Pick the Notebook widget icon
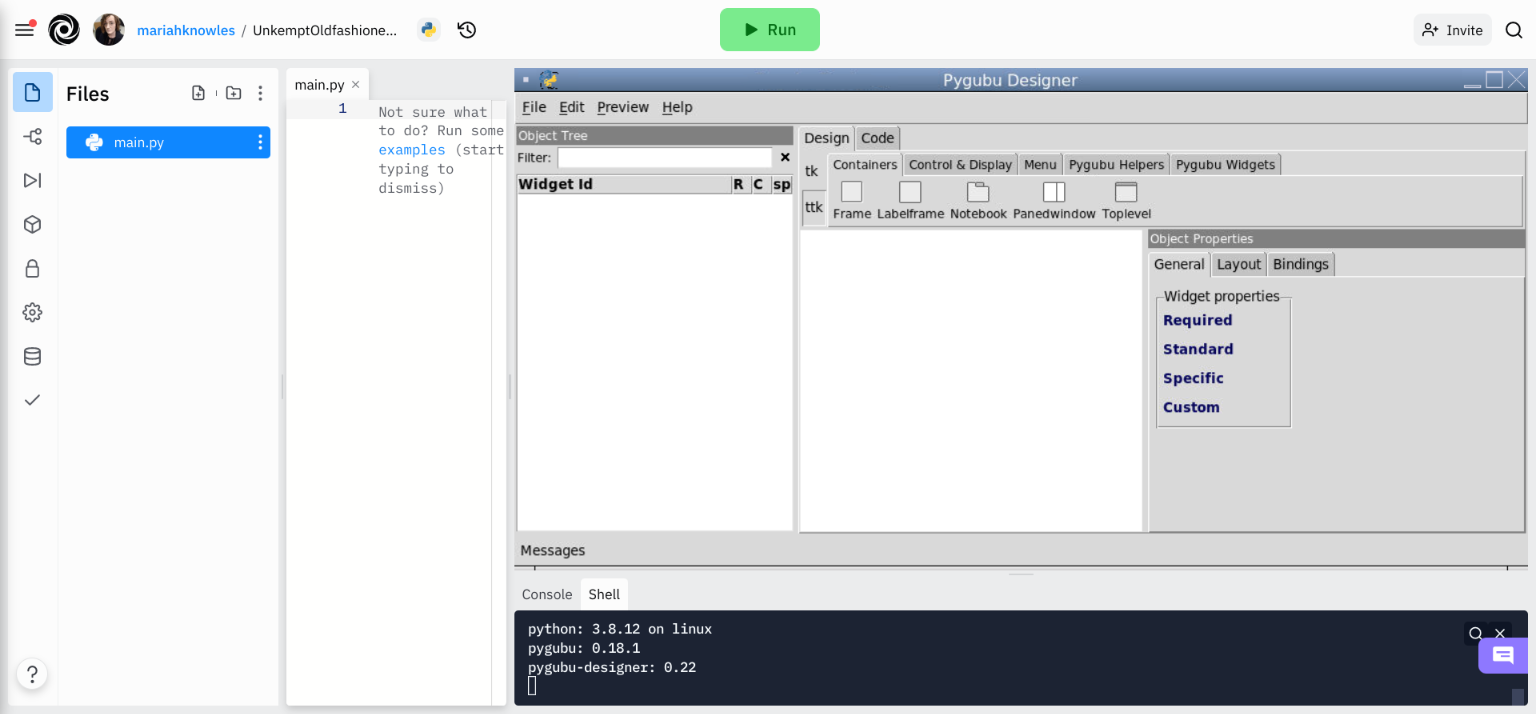 tap(978, 192)
